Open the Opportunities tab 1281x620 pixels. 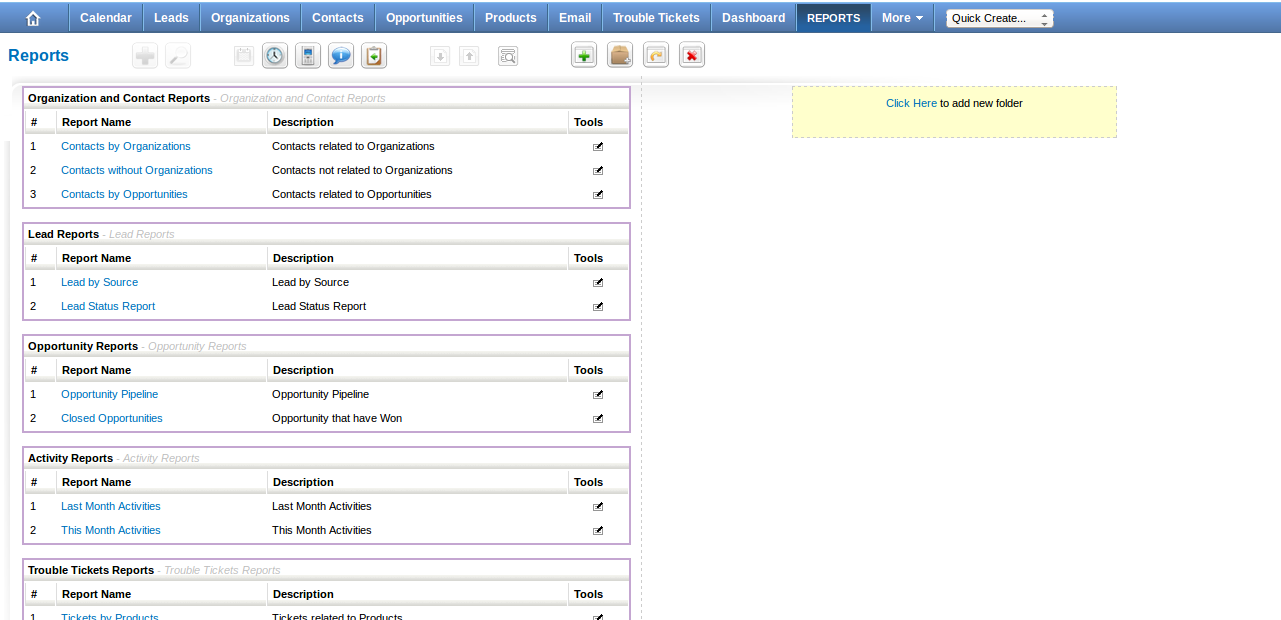tap(424, 18)
